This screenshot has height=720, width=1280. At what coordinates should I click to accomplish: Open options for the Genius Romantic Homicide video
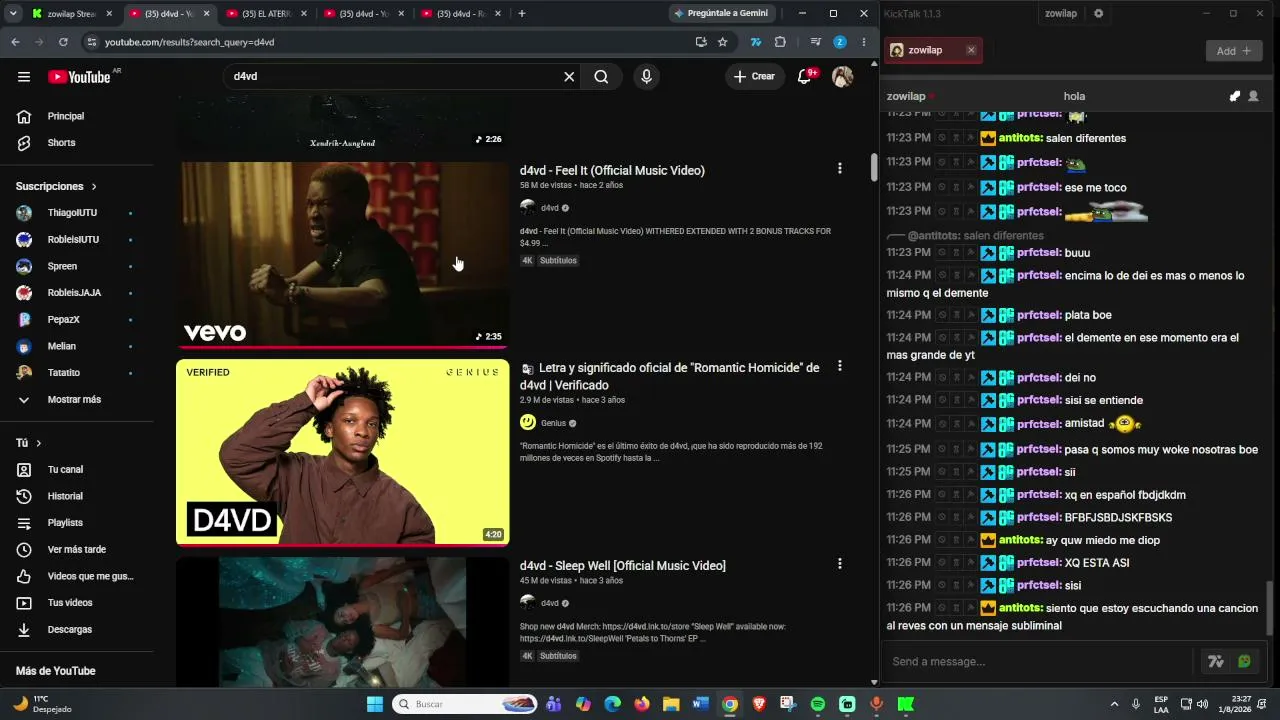point(840,367)
